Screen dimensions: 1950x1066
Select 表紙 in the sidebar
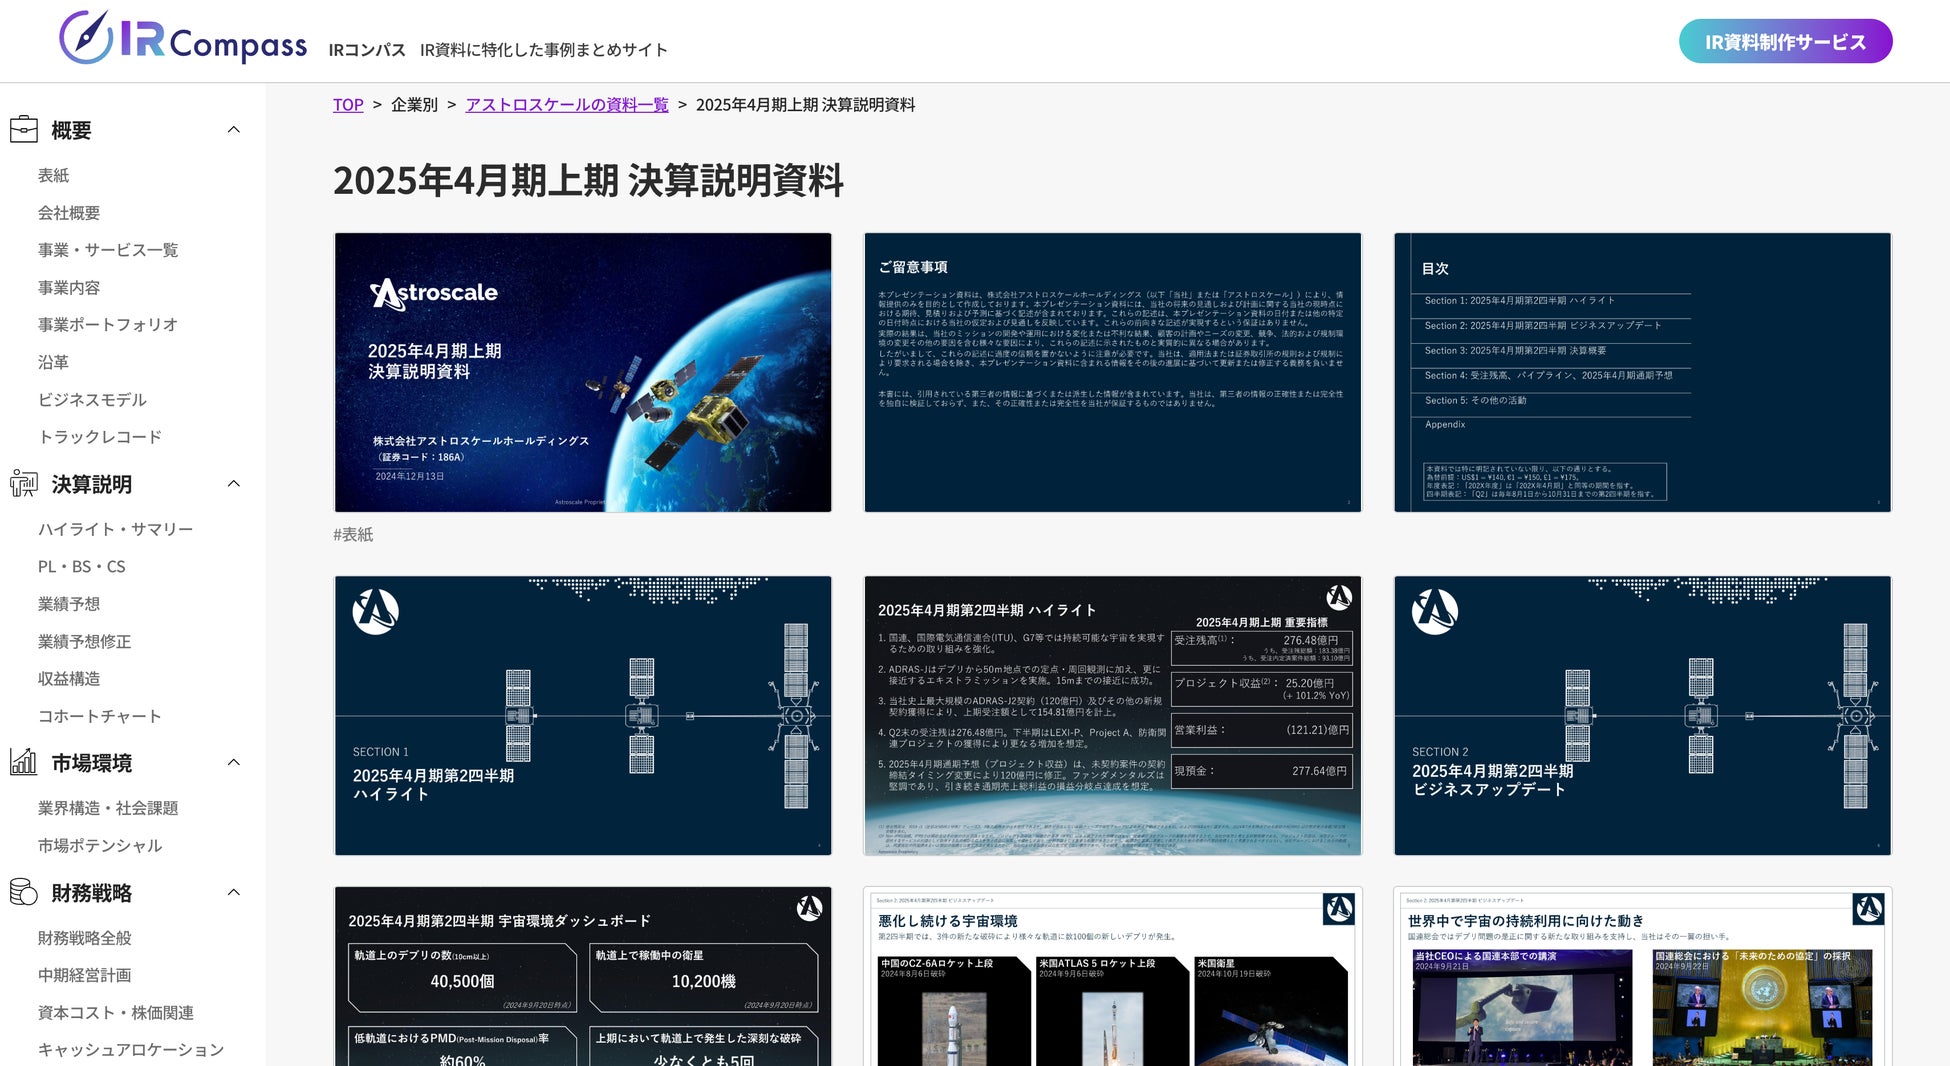coord(54,175)
